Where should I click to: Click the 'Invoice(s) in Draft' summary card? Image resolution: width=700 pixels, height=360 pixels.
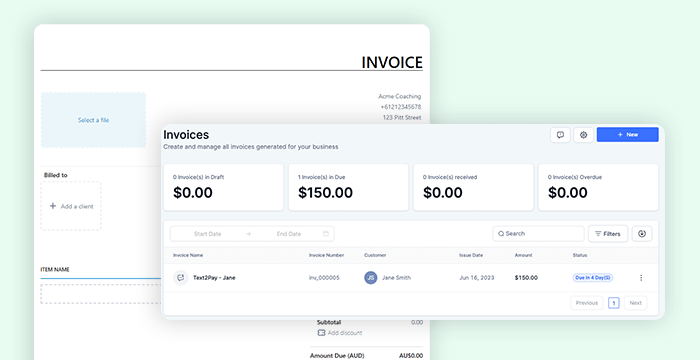[223, 187]
